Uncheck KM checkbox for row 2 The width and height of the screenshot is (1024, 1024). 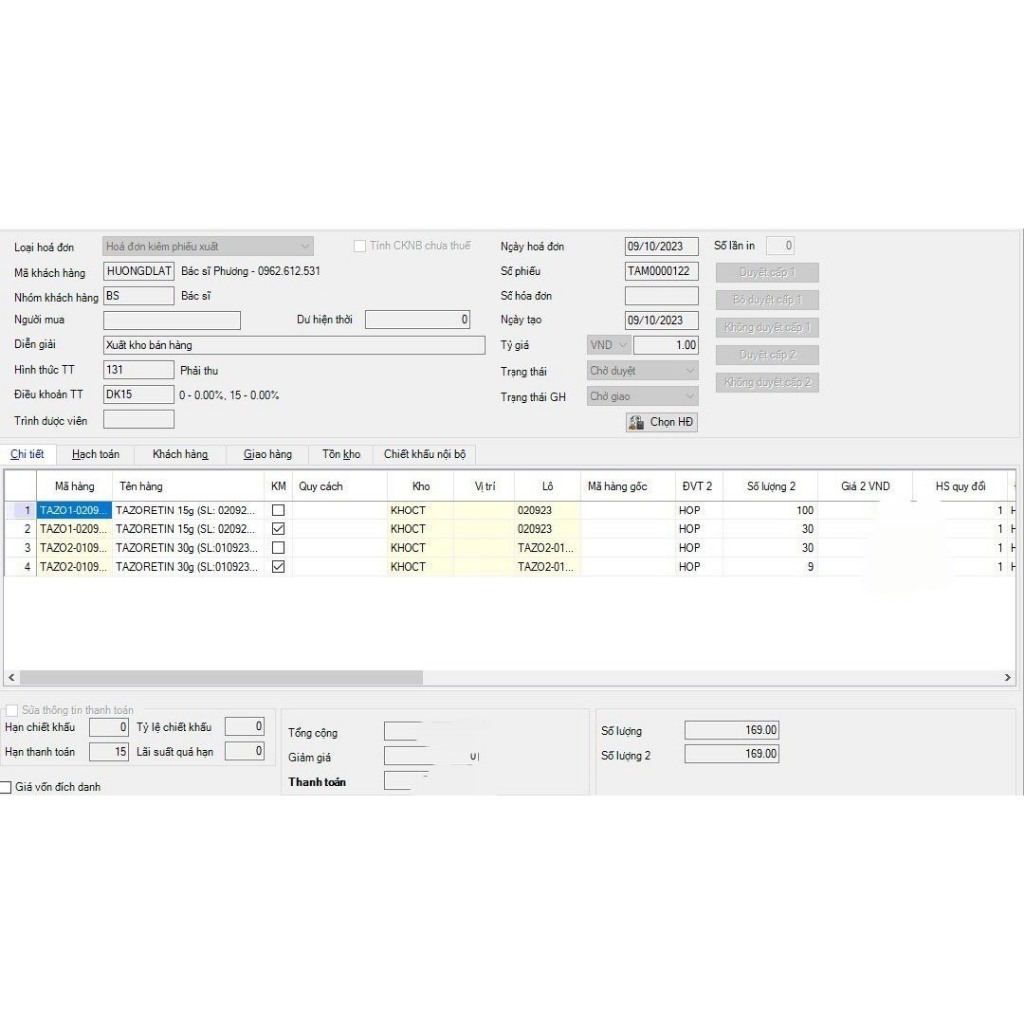pos(278,529)
